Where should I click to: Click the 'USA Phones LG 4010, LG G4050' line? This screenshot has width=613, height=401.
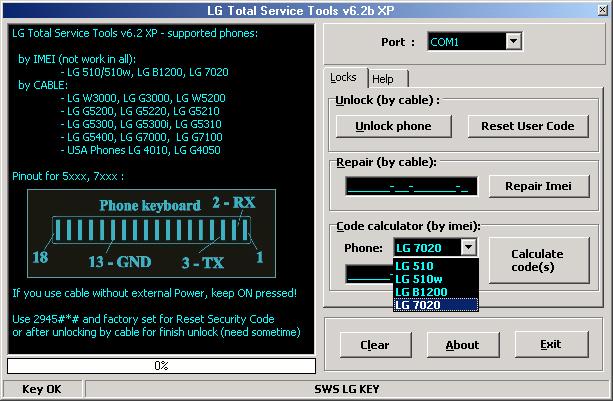pyautogui.click(x=141, y=150)
